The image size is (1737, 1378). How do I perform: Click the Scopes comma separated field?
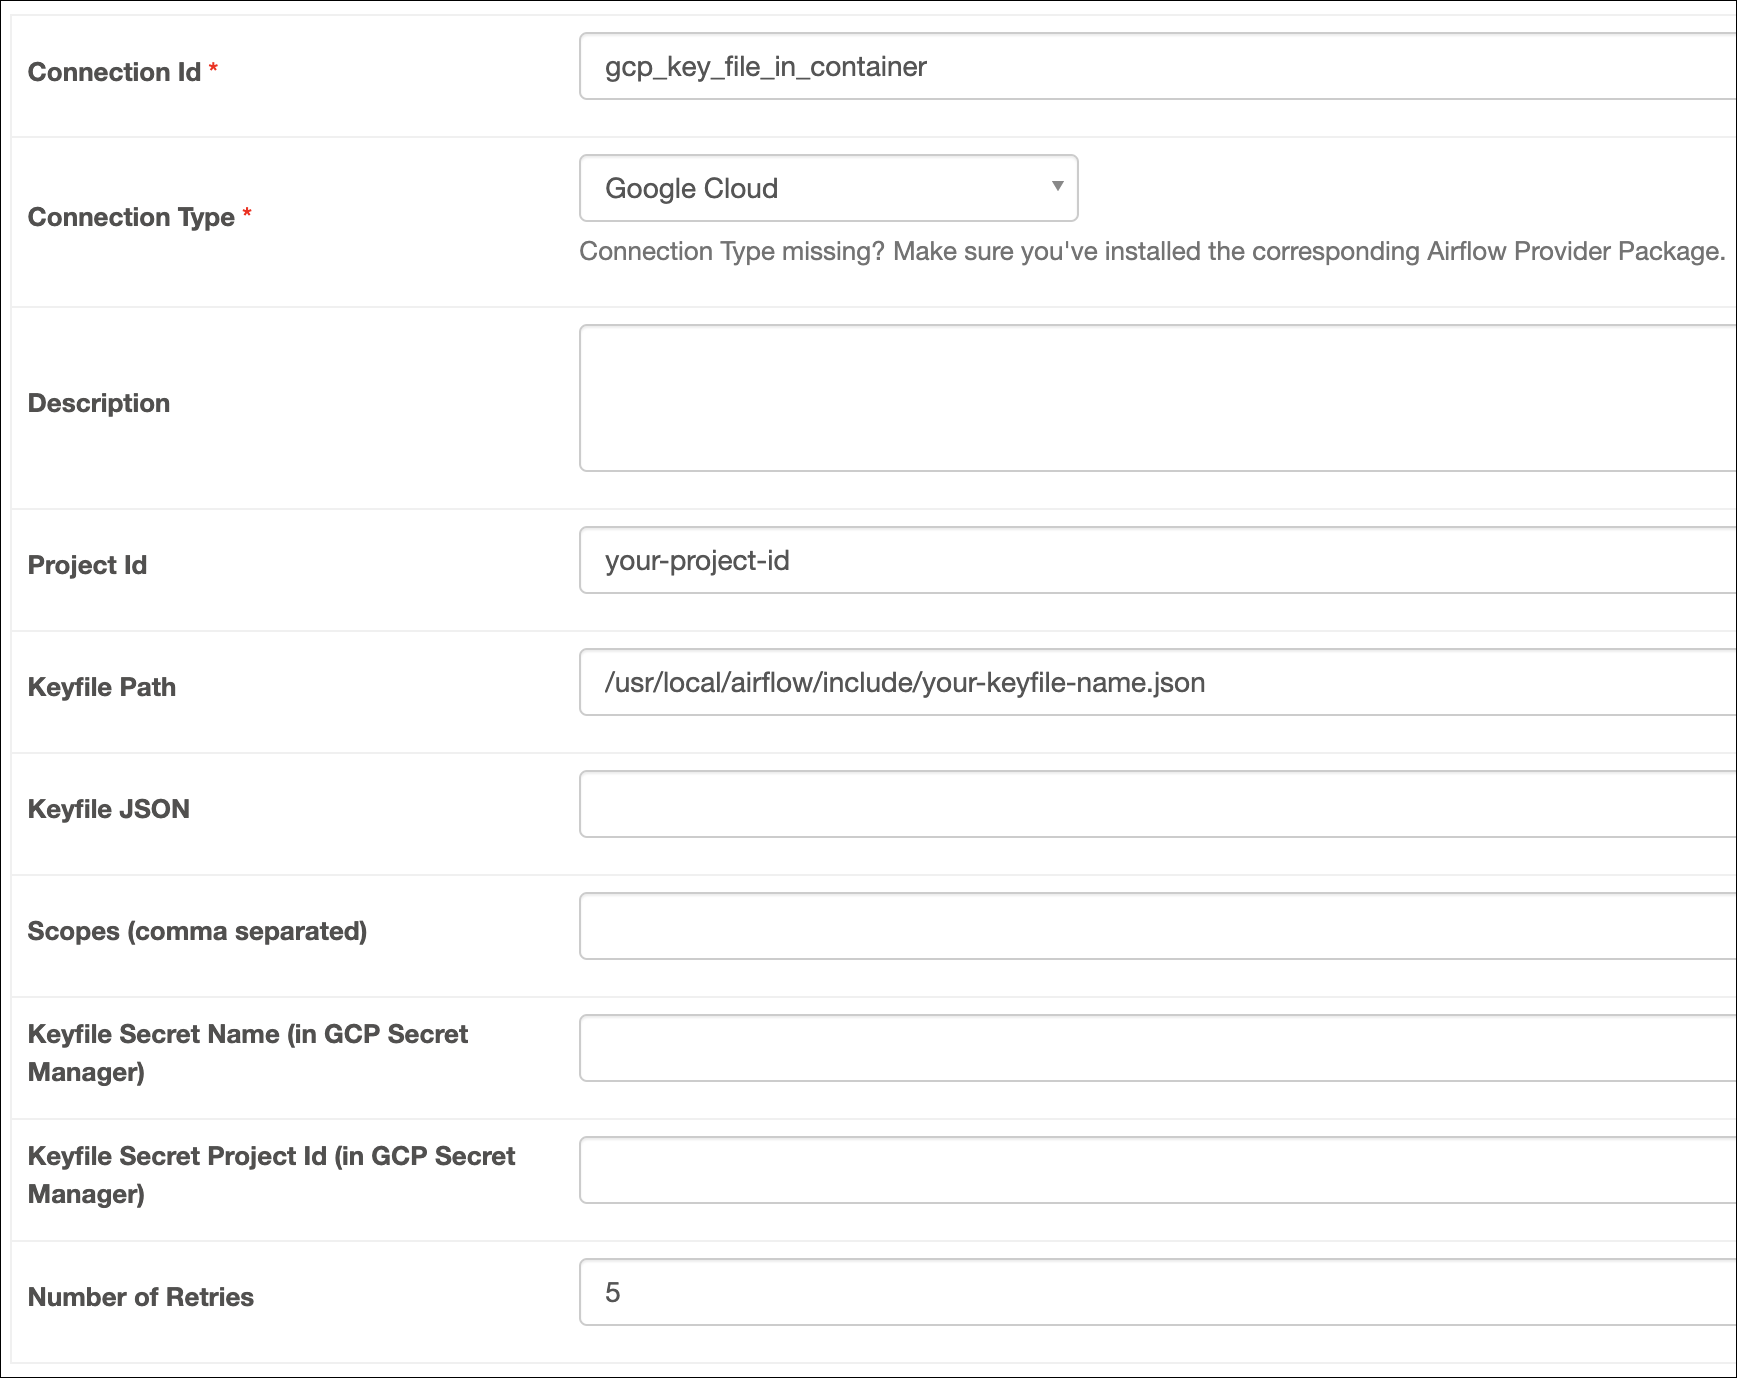1150,927
